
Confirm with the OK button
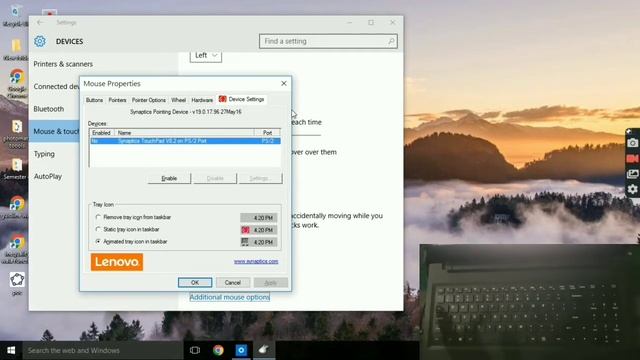tap(195, 282)
